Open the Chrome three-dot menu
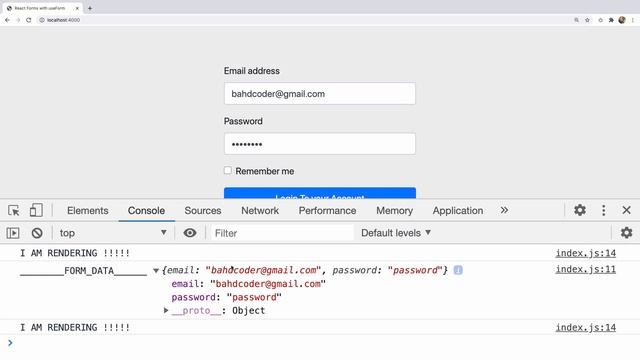The height and width of the screenshot is (360, 640). (x=633, y=20)
